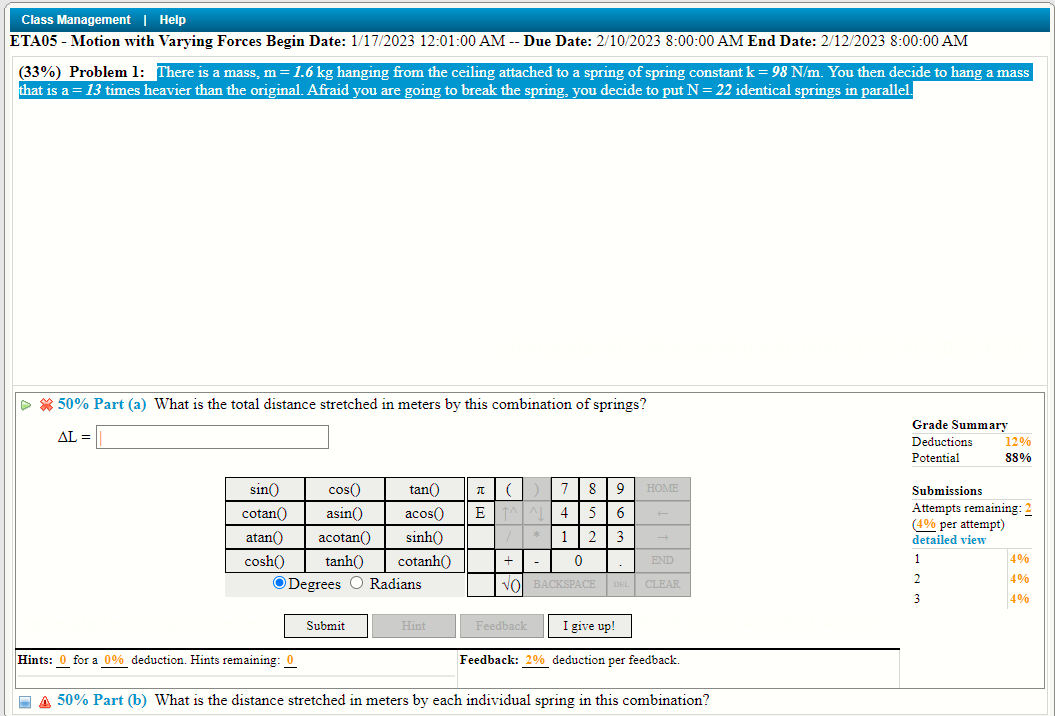Click the BACKSPACE key
The height and width of the screenshot is (716, 1055).
(565, 585)
